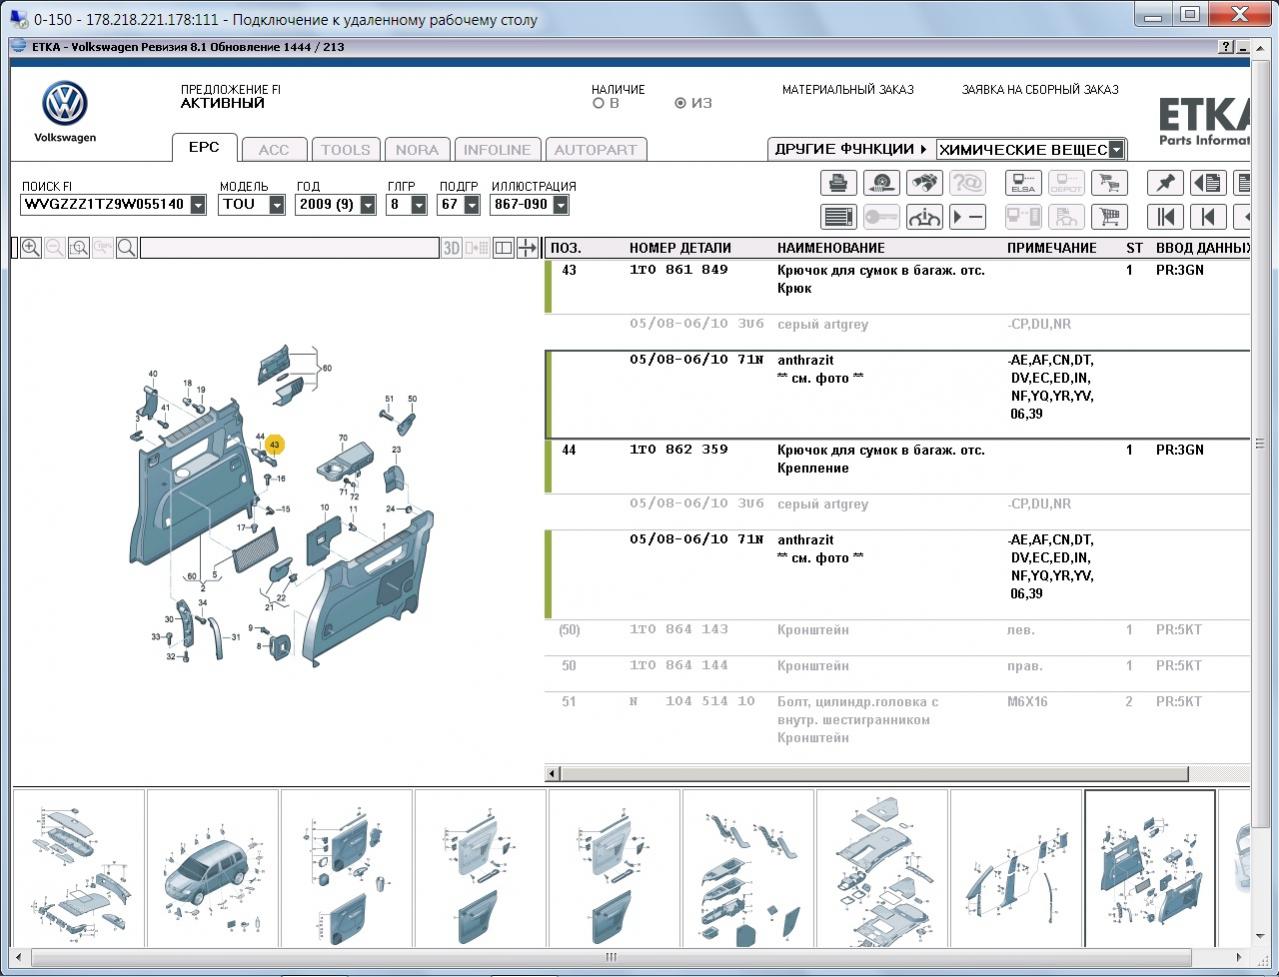
Task: Switch to the ACC tab
Action: (274, 150)
